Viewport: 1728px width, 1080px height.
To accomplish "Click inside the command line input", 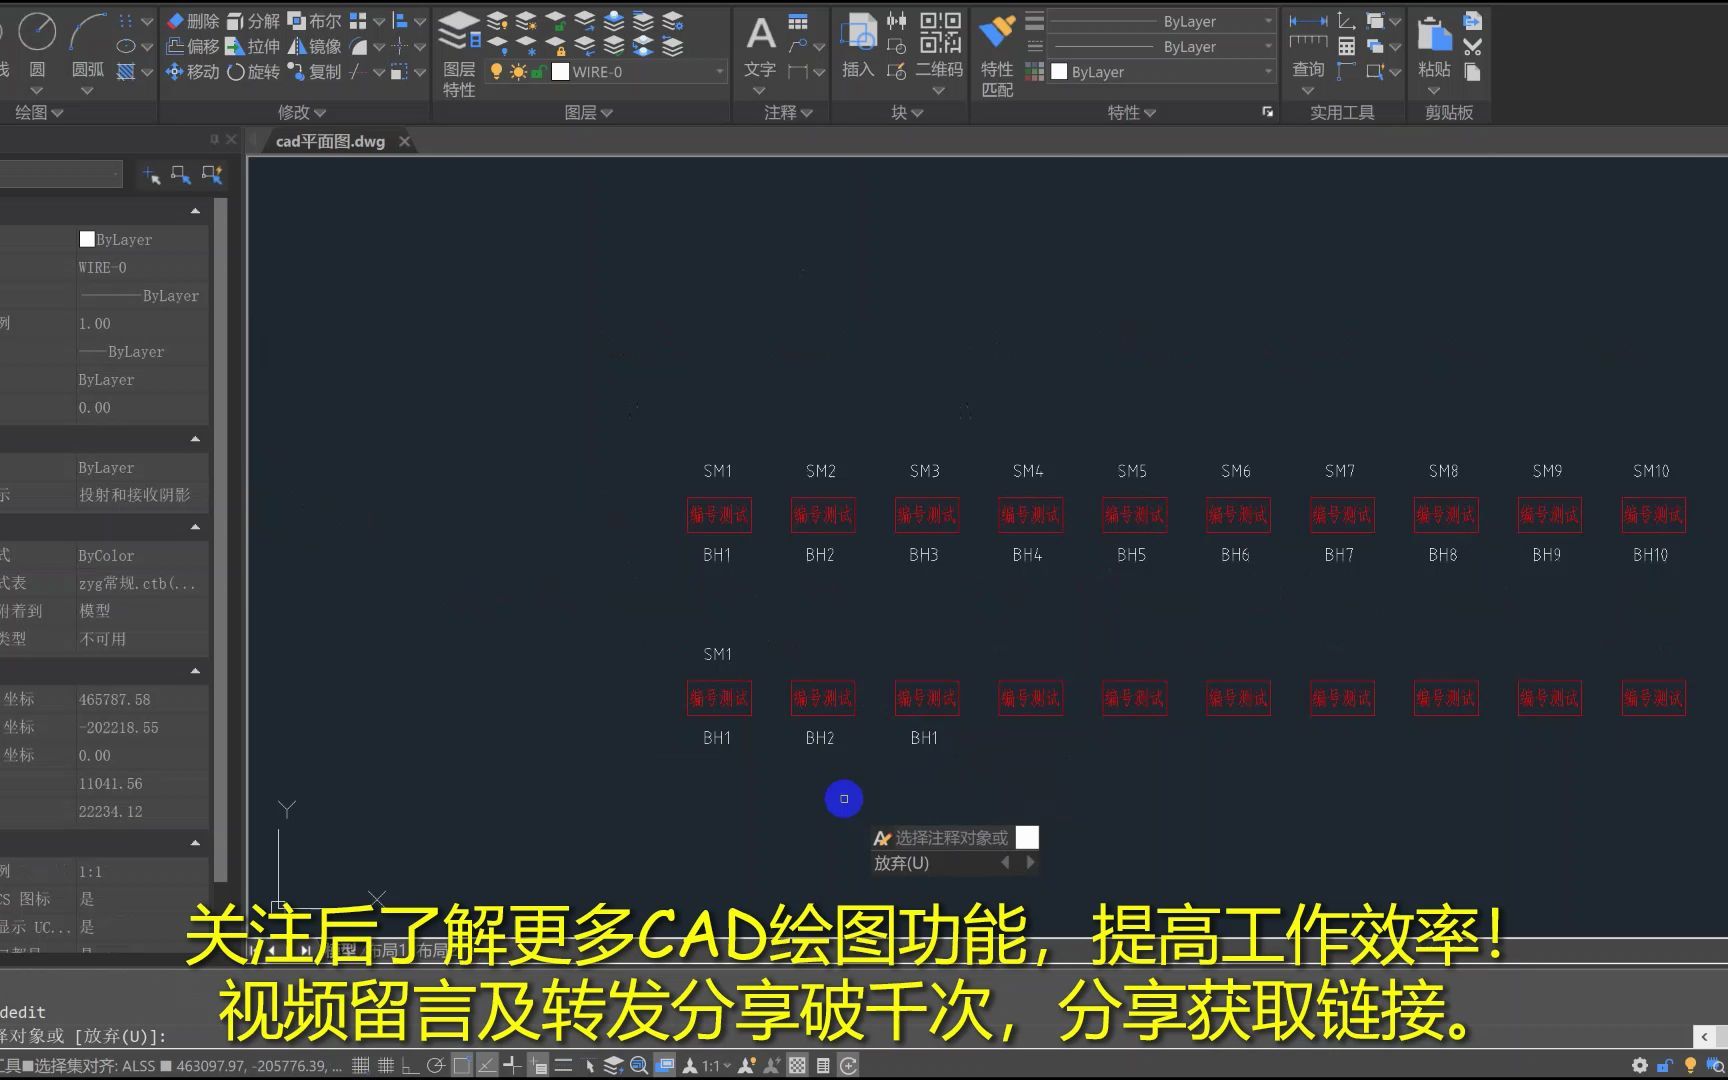I will pyautogui.click(x=300, y=1037).
